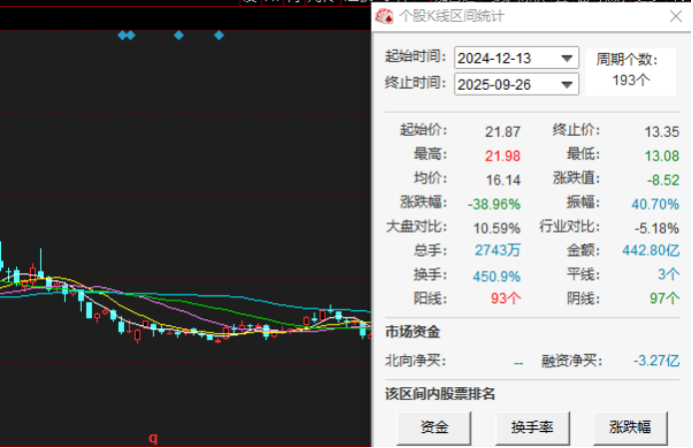Click the third blue diamond from the left
The height and width of the screenshot is (448, 693).
point(179,35)
